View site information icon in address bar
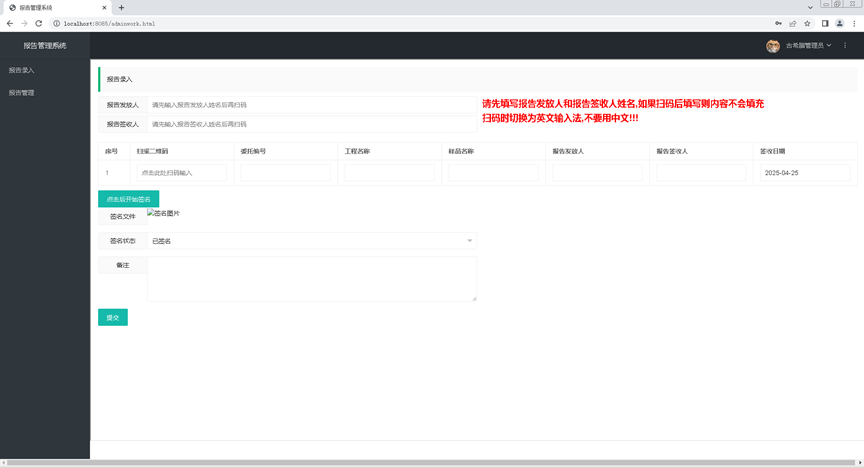This screenshot has width=864, height=468. point(56,24)
